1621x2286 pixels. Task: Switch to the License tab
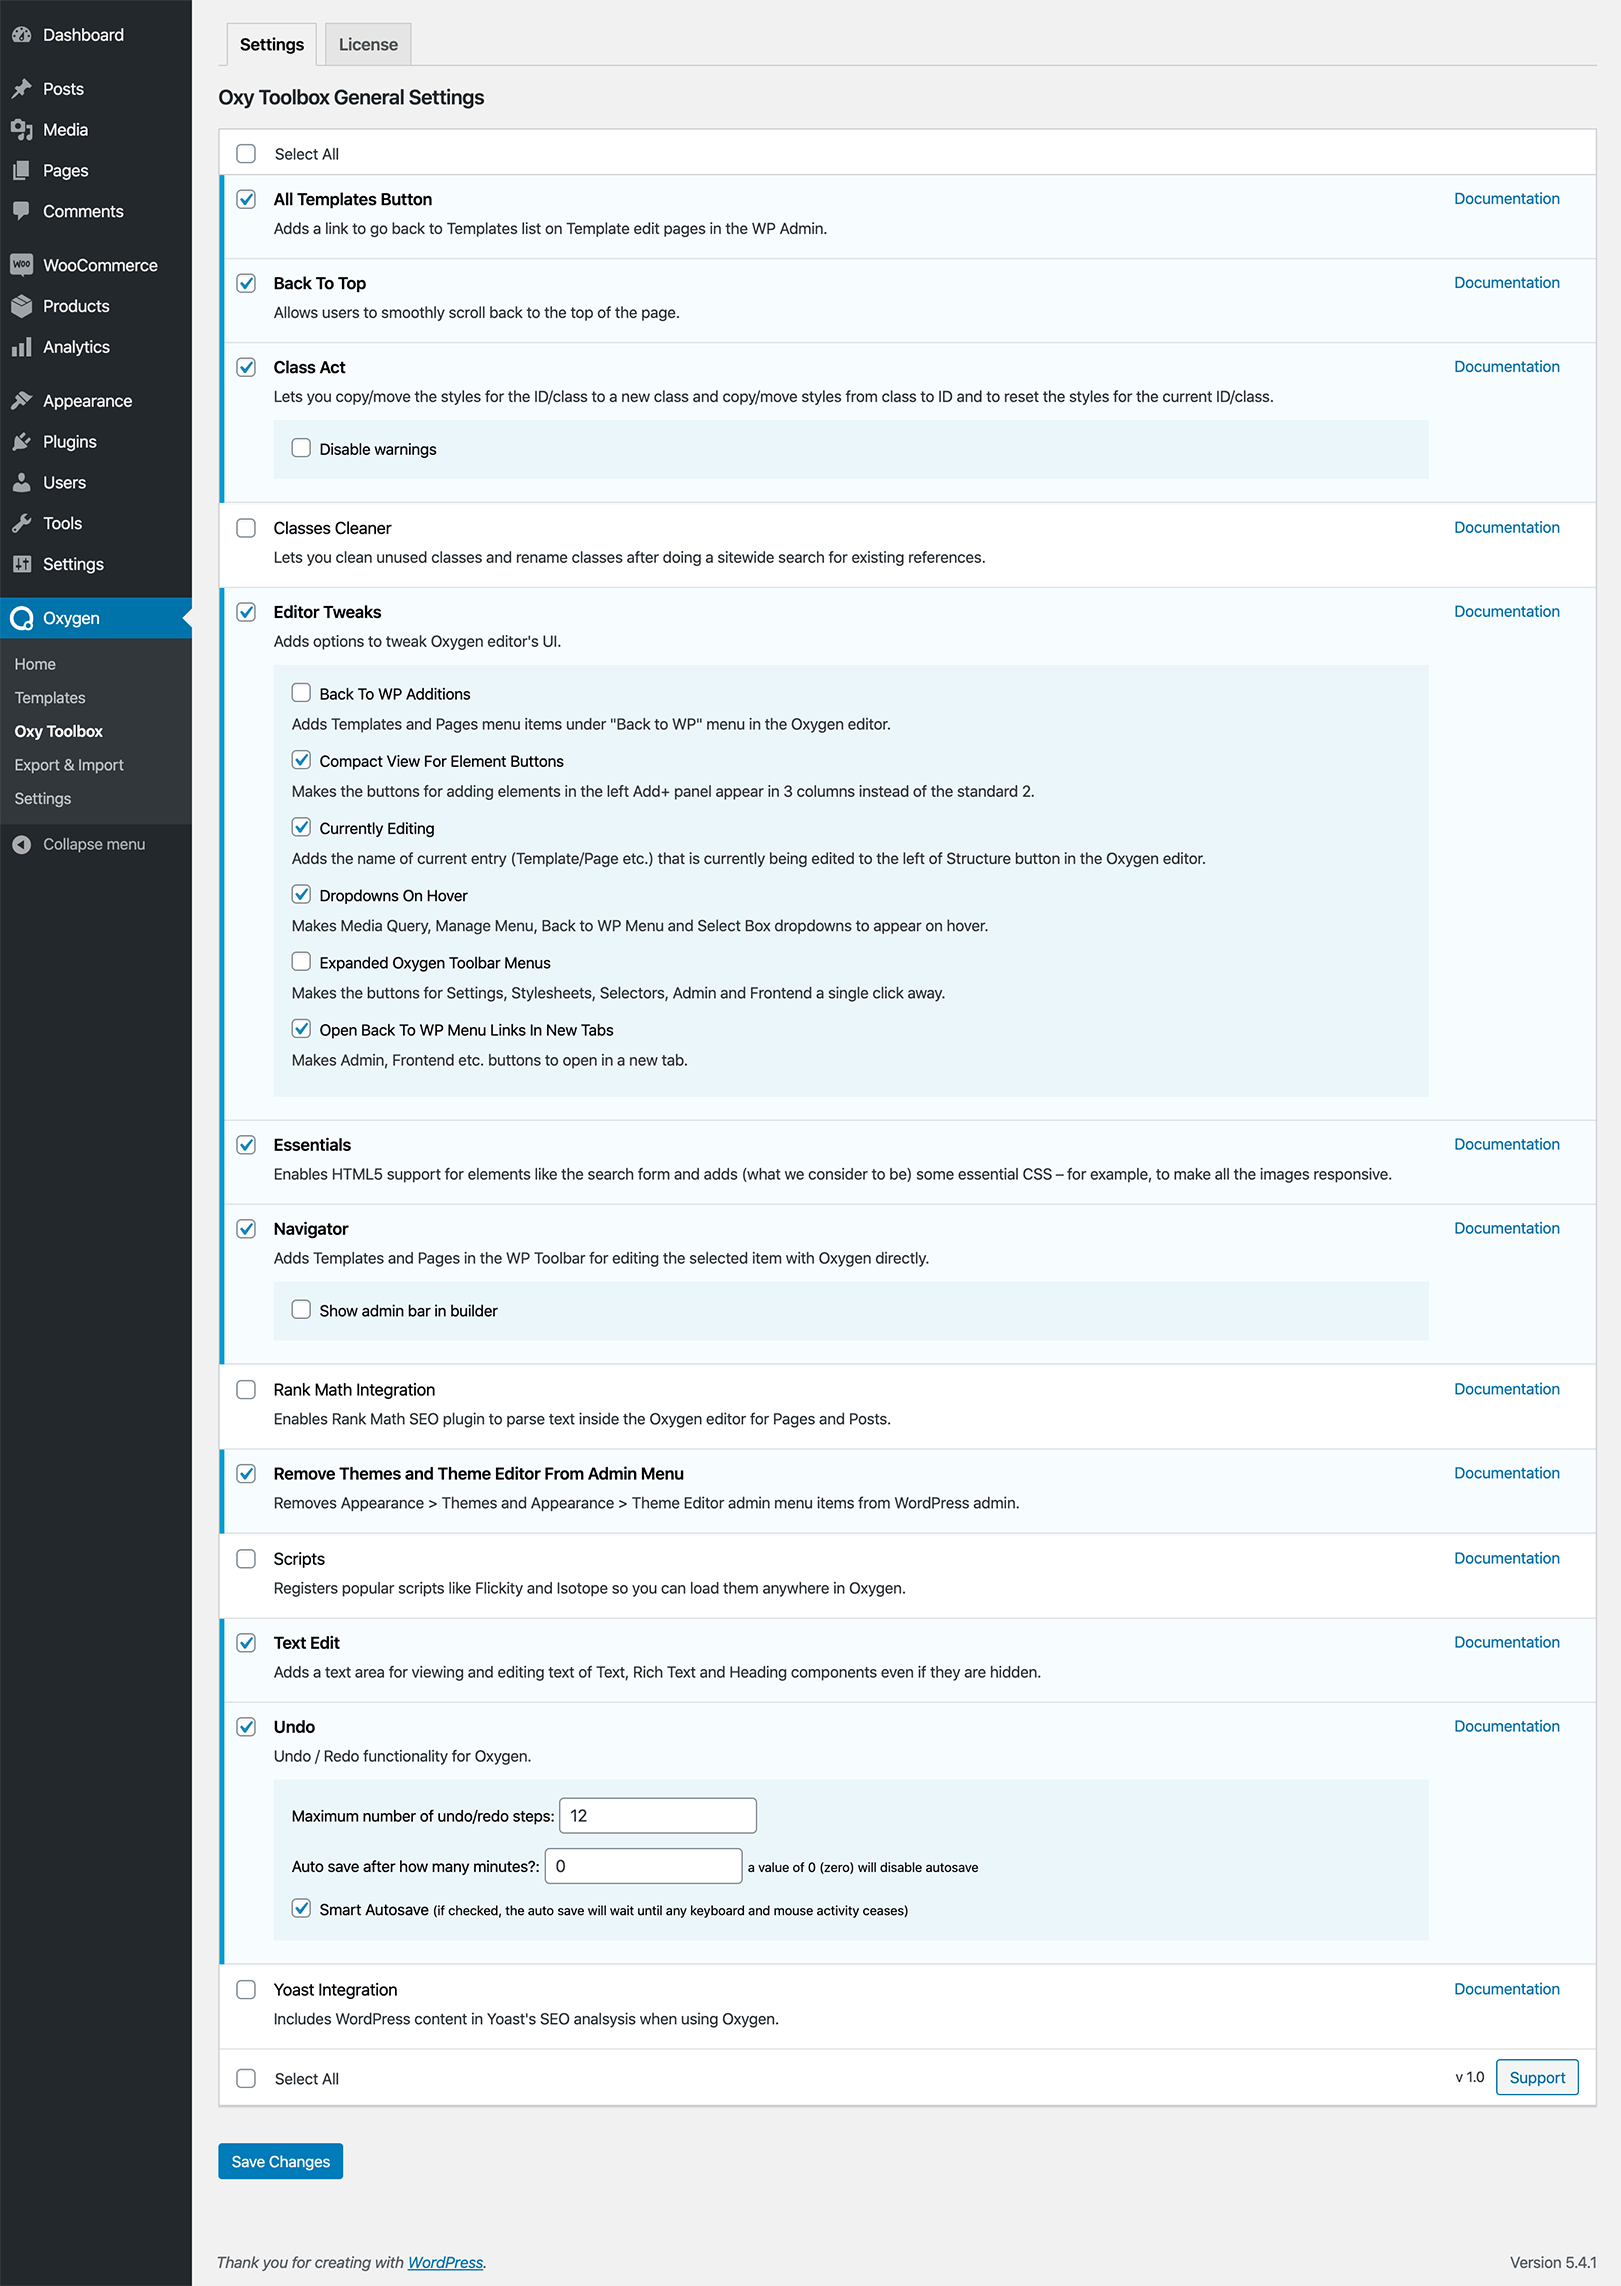[x=368, y=44]
